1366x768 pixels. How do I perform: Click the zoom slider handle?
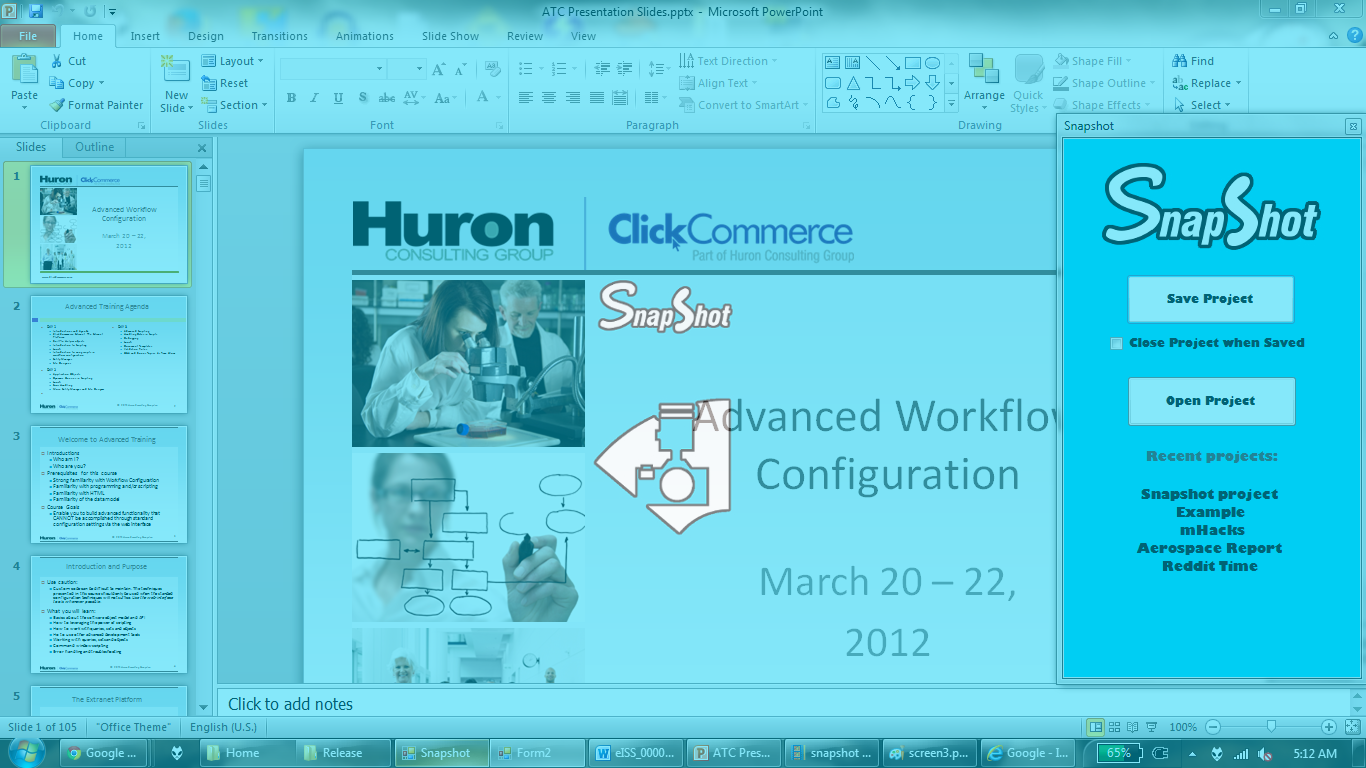pos(1271,727)
